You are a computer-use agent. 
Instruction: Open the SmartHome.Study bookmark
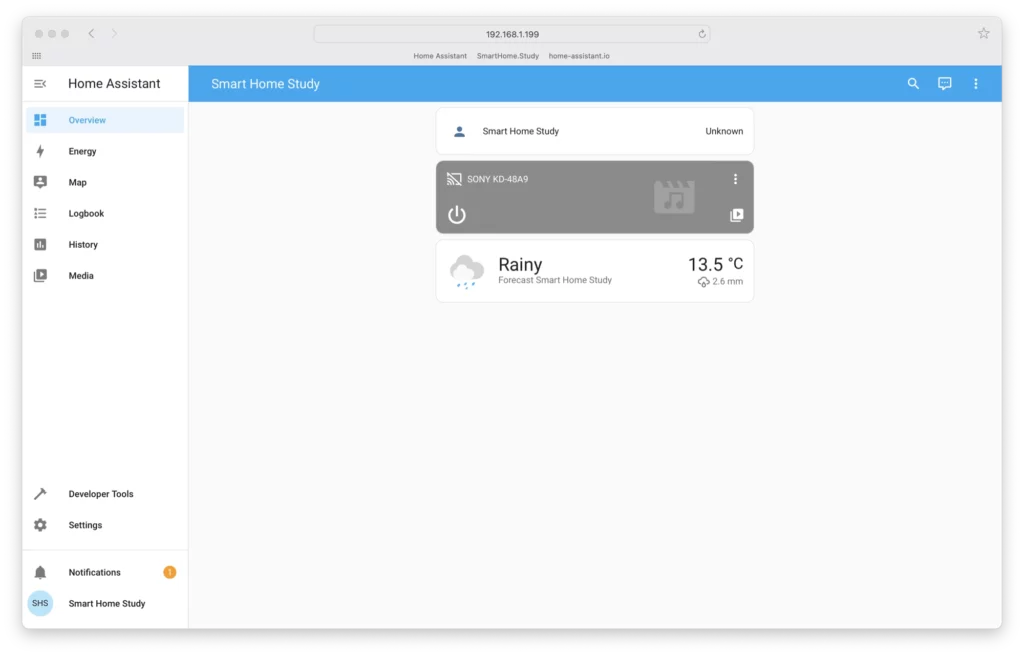tap(507, 56)
